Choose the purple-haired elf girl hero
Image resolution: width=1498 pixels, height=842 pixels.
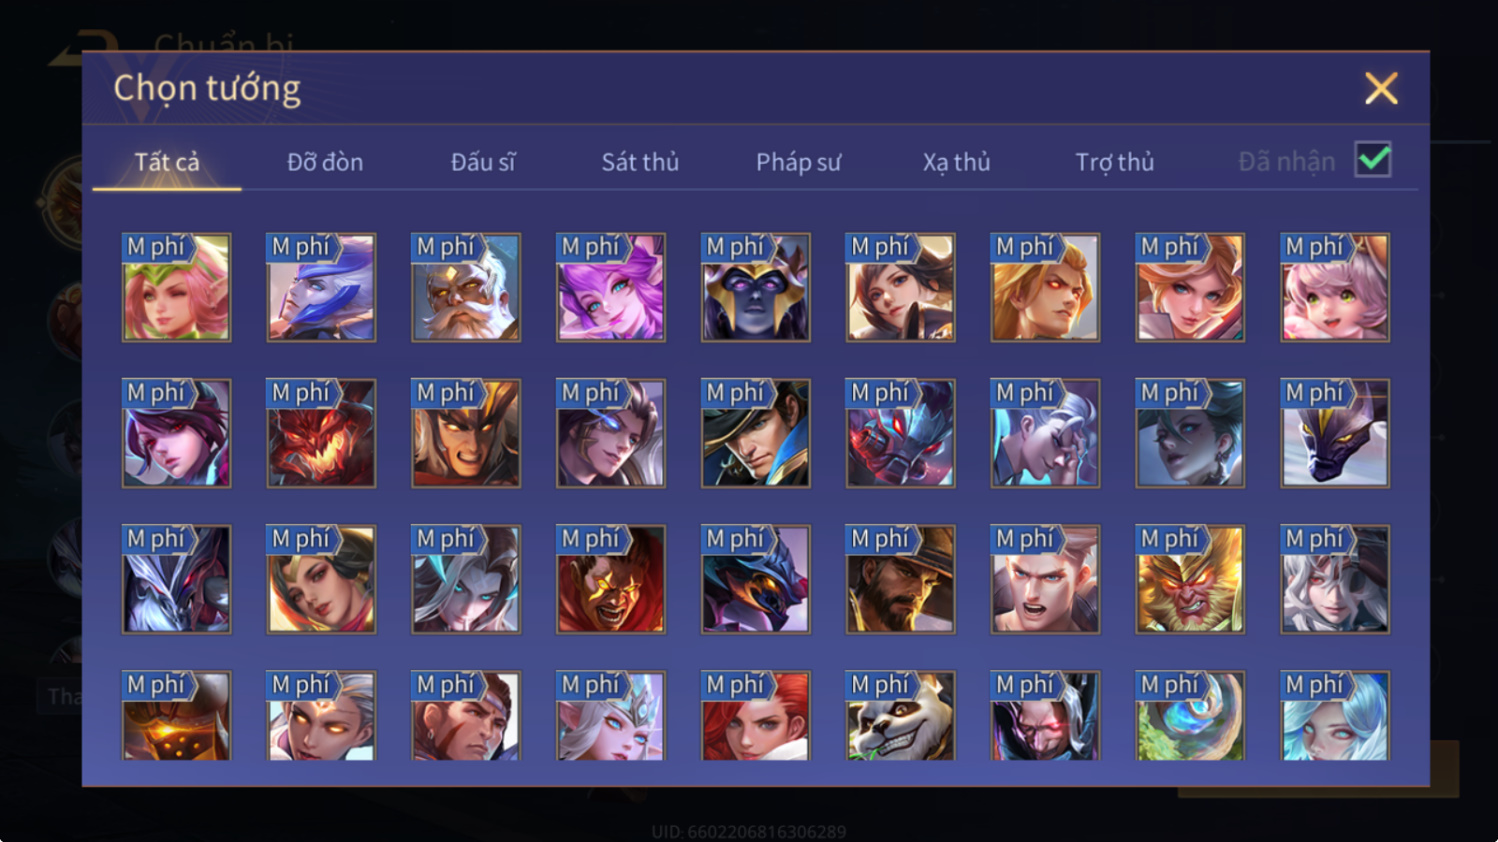610,288
